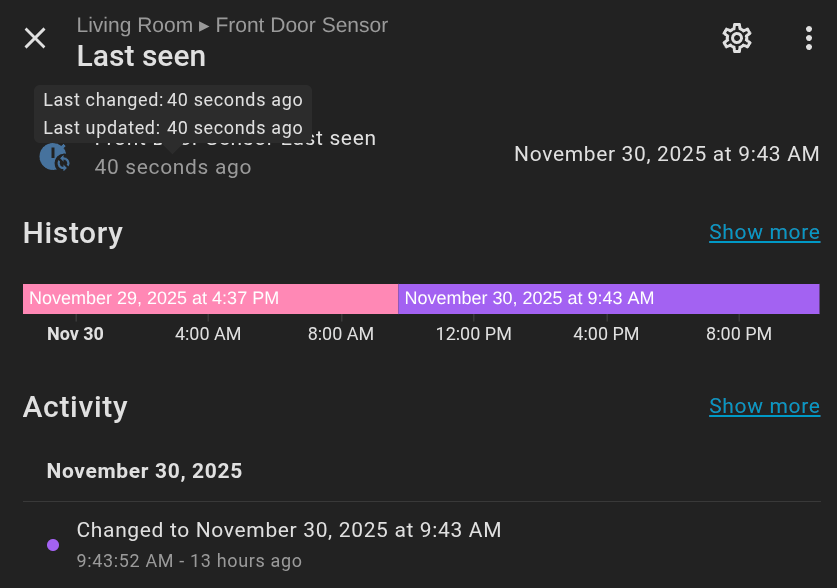Show more History
The height and width of the screenshot is (588, 837).
click(764, 232)
